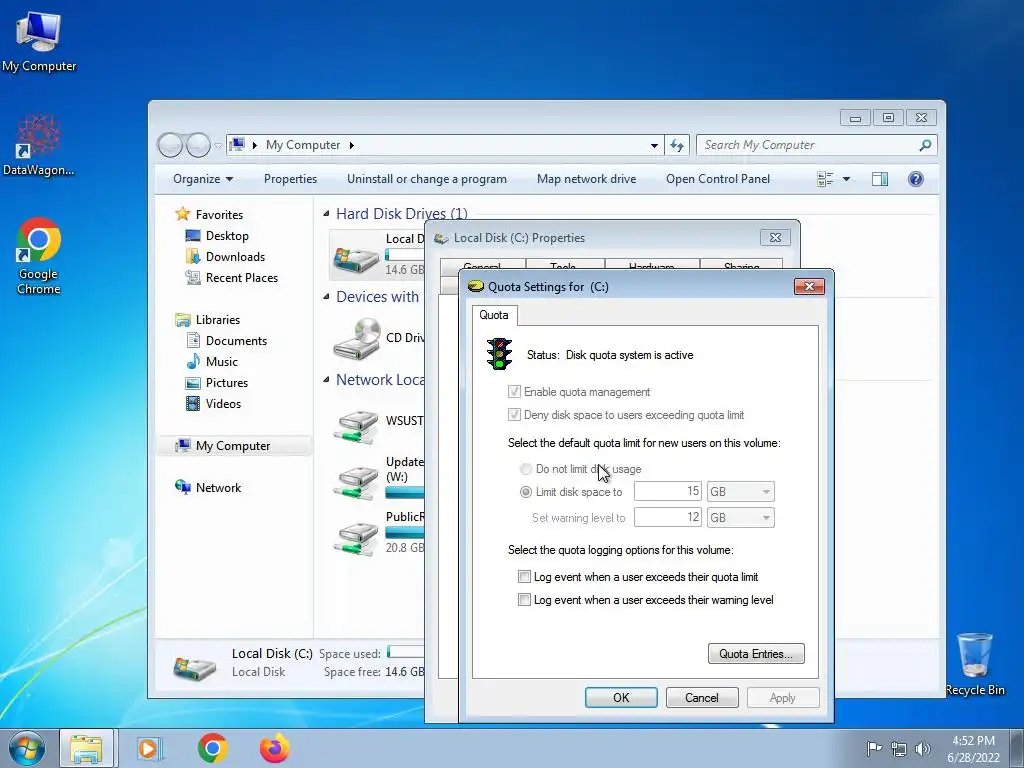
Task: Click the search magnifier icon in Explorer
Action: 925,145
